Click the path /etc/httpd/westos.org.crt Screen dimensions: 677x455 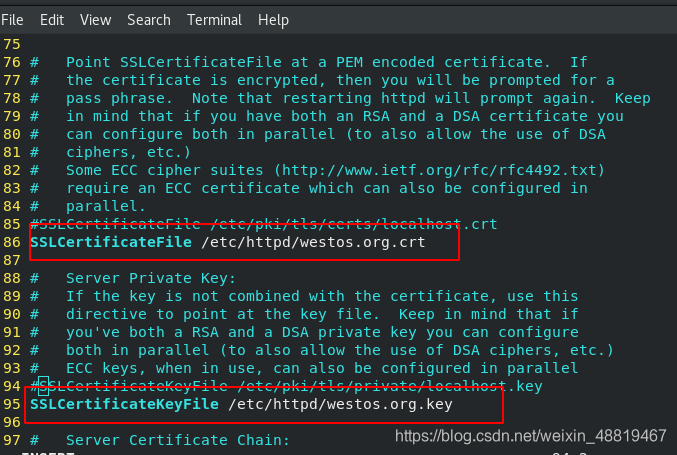(x=313, y=242)
